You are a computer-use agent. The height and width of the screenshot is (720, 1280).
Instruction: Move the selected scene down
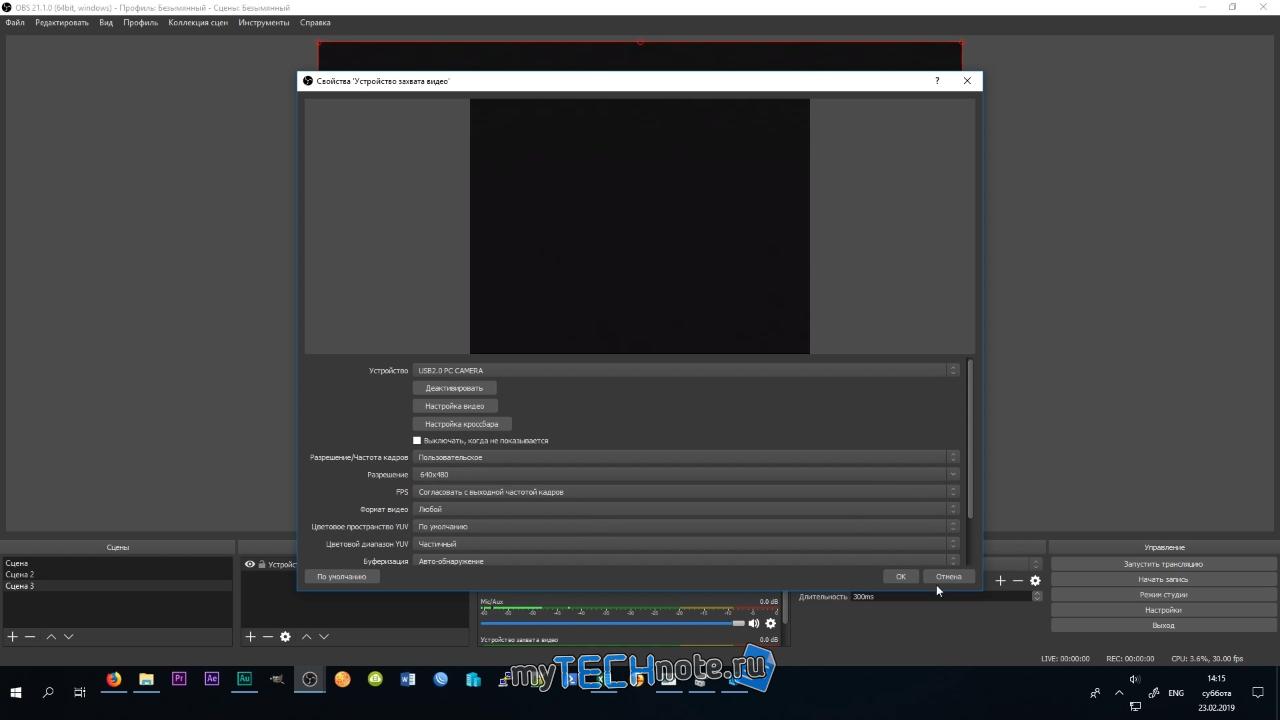click(x=68, y=637)
